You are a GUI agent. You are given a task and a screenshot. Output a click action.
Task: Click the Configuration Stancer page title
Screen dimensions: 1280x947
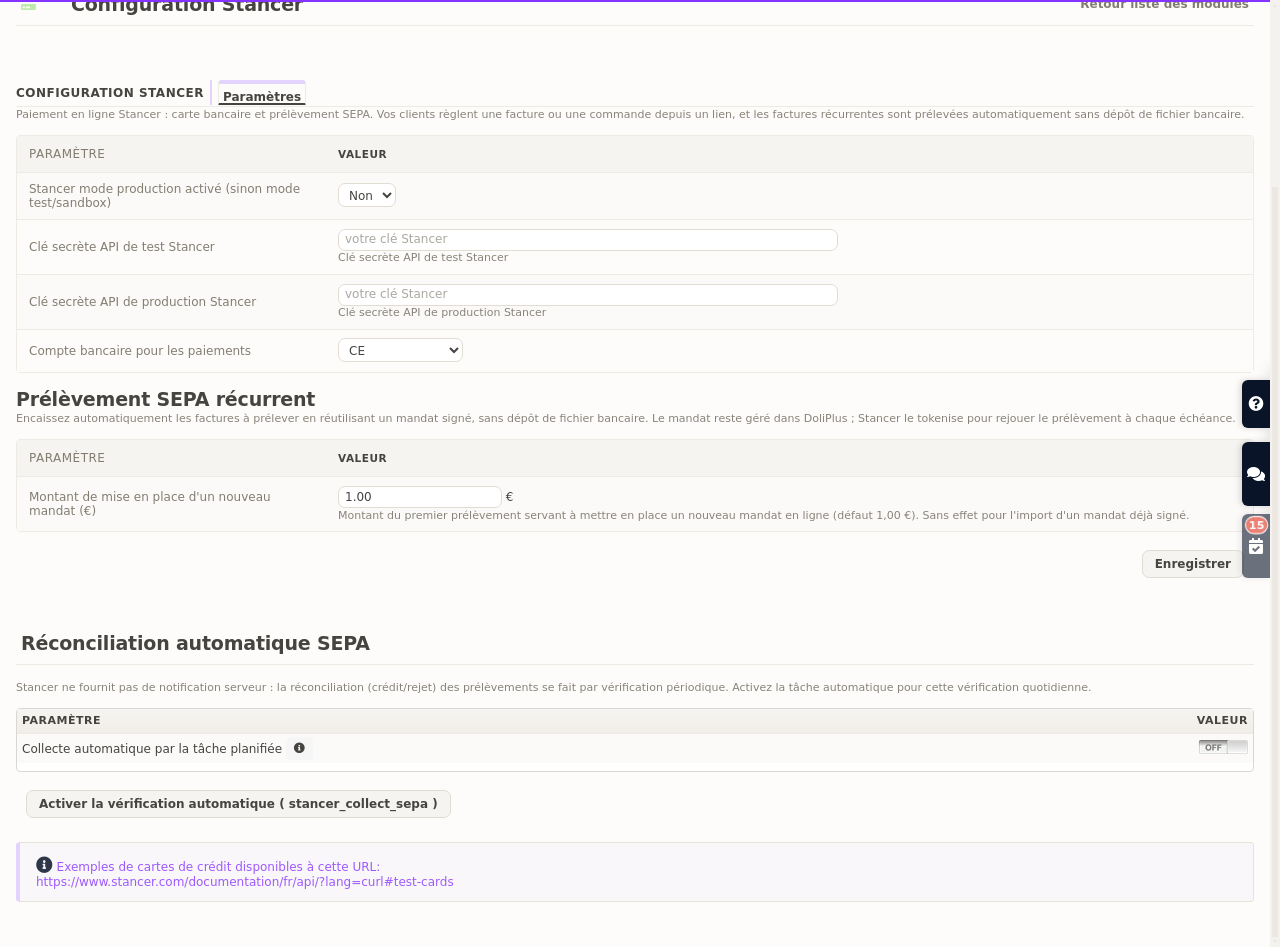(x=186, y=6)
